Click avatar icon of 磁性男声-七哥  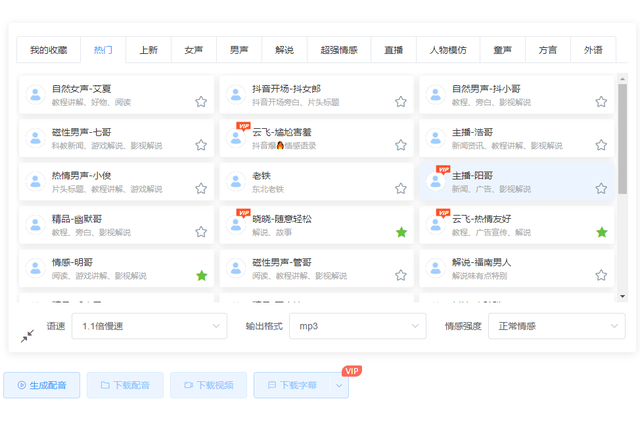36,138
